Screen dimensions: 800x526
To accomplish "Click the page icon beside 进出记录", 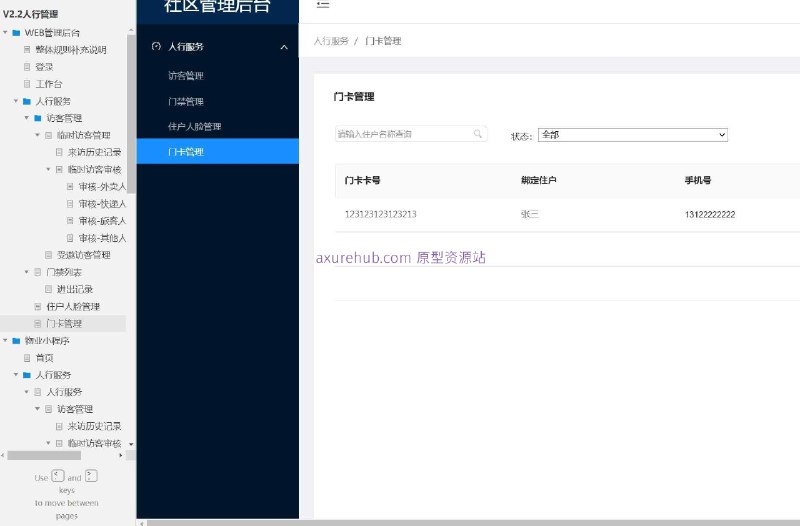I will (x=48, y=289).
